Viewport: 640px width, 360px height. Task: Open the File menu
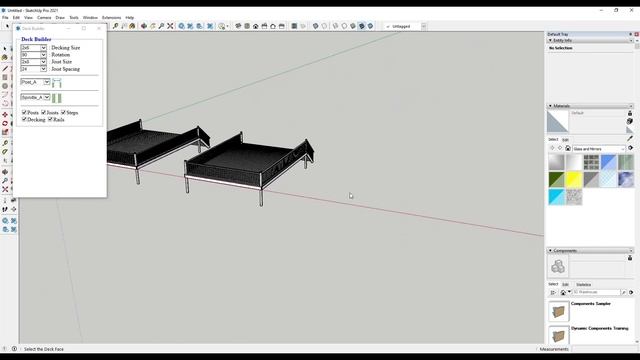tap(5, 18)
